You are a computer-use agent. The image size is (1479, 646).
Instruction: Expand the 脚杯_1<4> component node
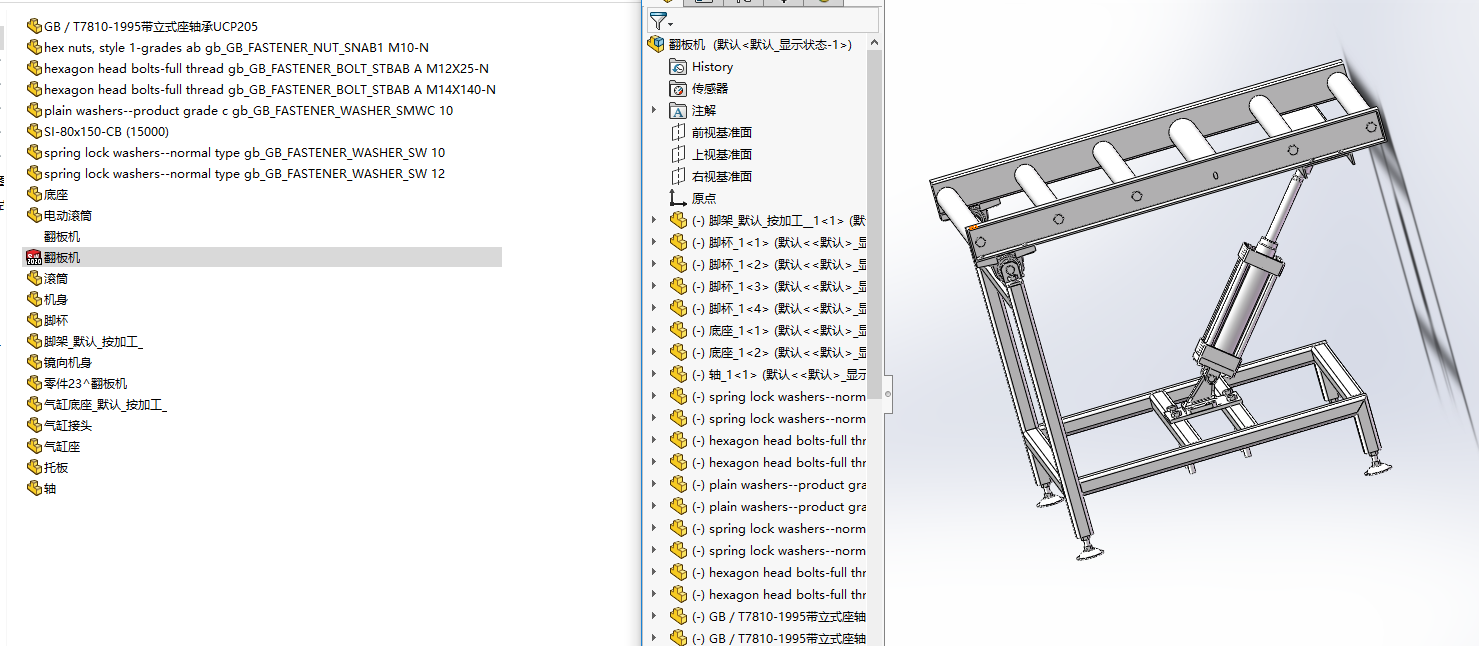pyautogui.click(x=655, y=309)
